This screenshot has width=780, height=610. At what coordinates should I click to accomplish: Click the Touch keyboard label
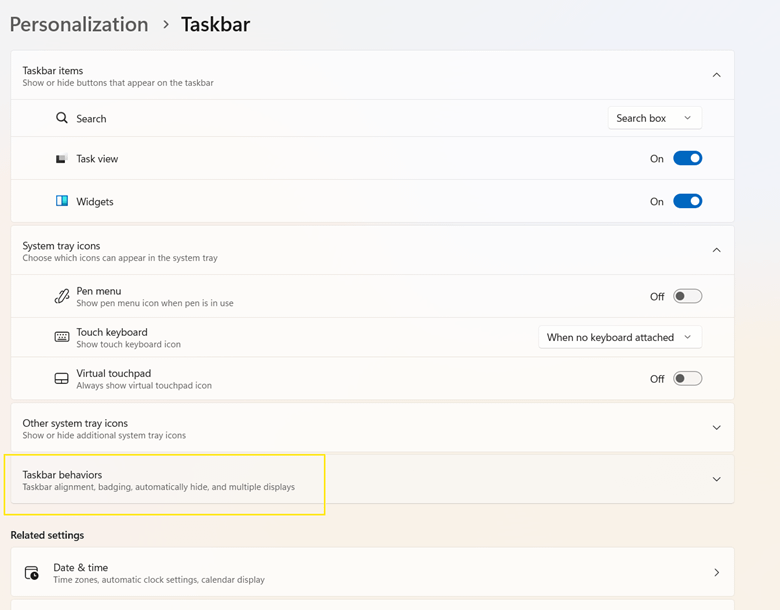click(112, 332)
